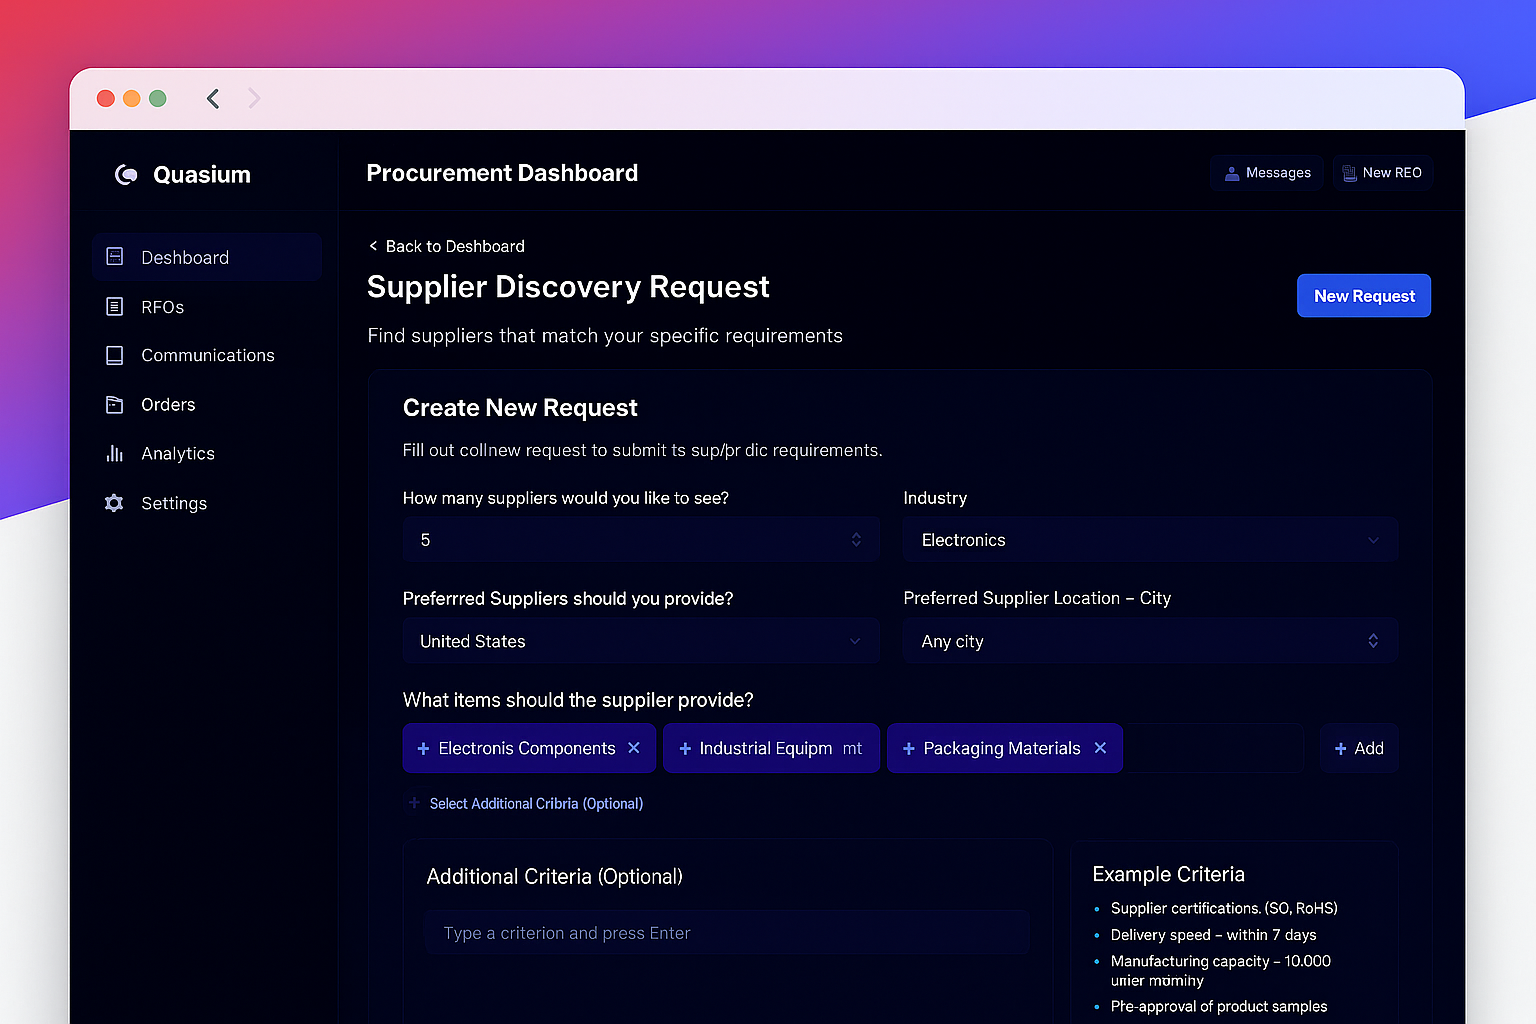Click the plus icon on Packaging Materials

coord(909,749)
